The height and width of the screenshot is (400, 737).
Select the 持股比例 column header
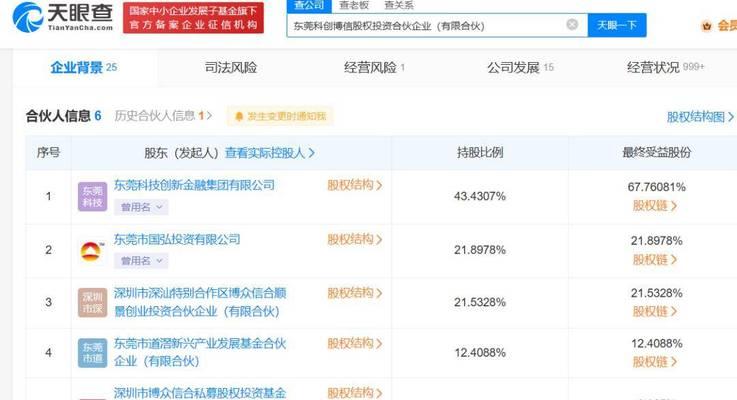(480, 153)
